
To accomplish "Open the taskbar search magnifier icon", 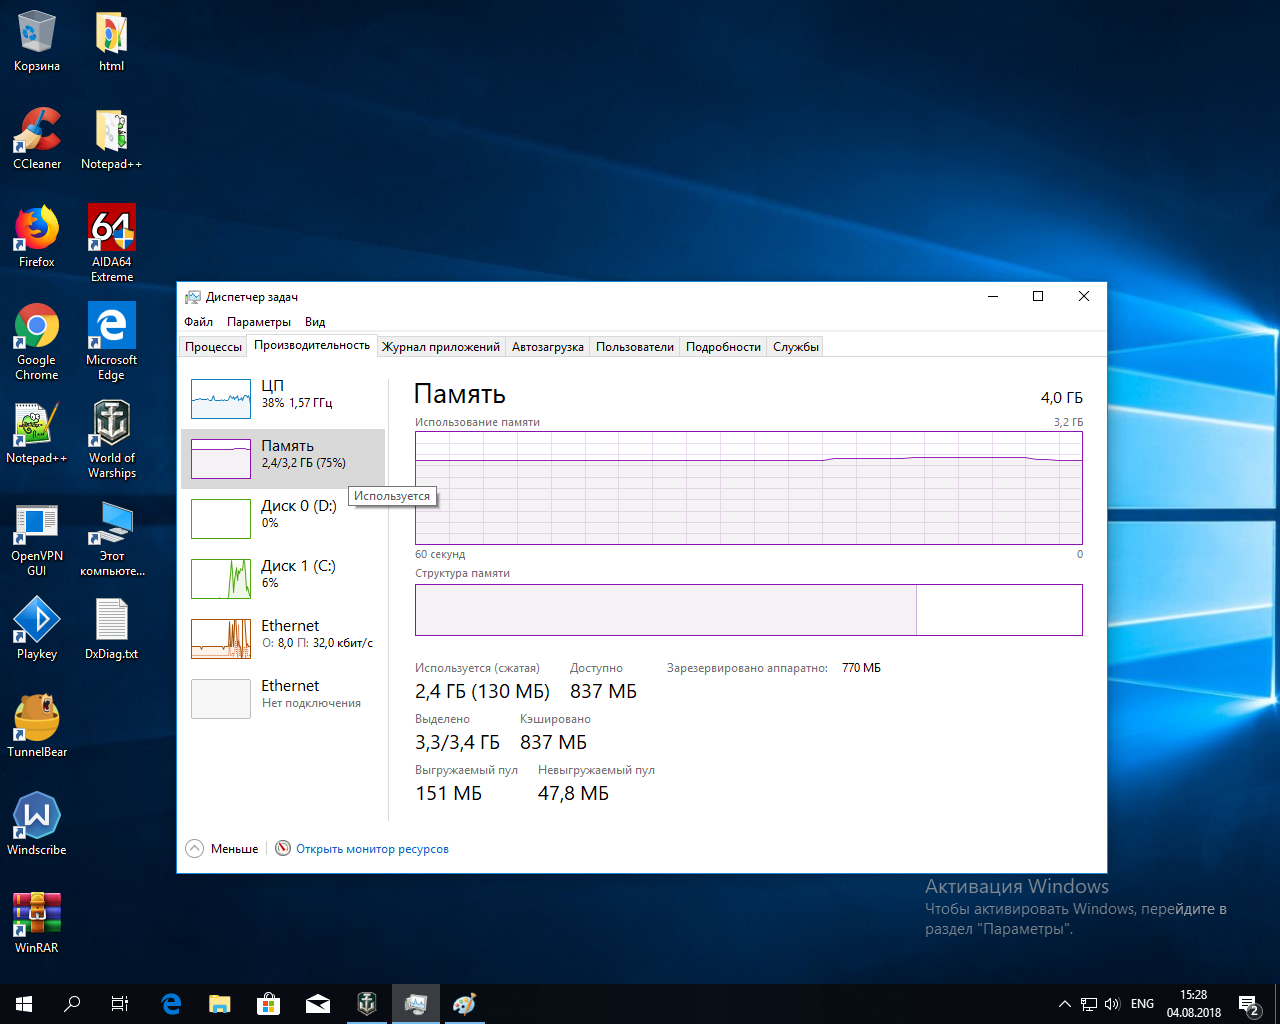I will 72,1004.
